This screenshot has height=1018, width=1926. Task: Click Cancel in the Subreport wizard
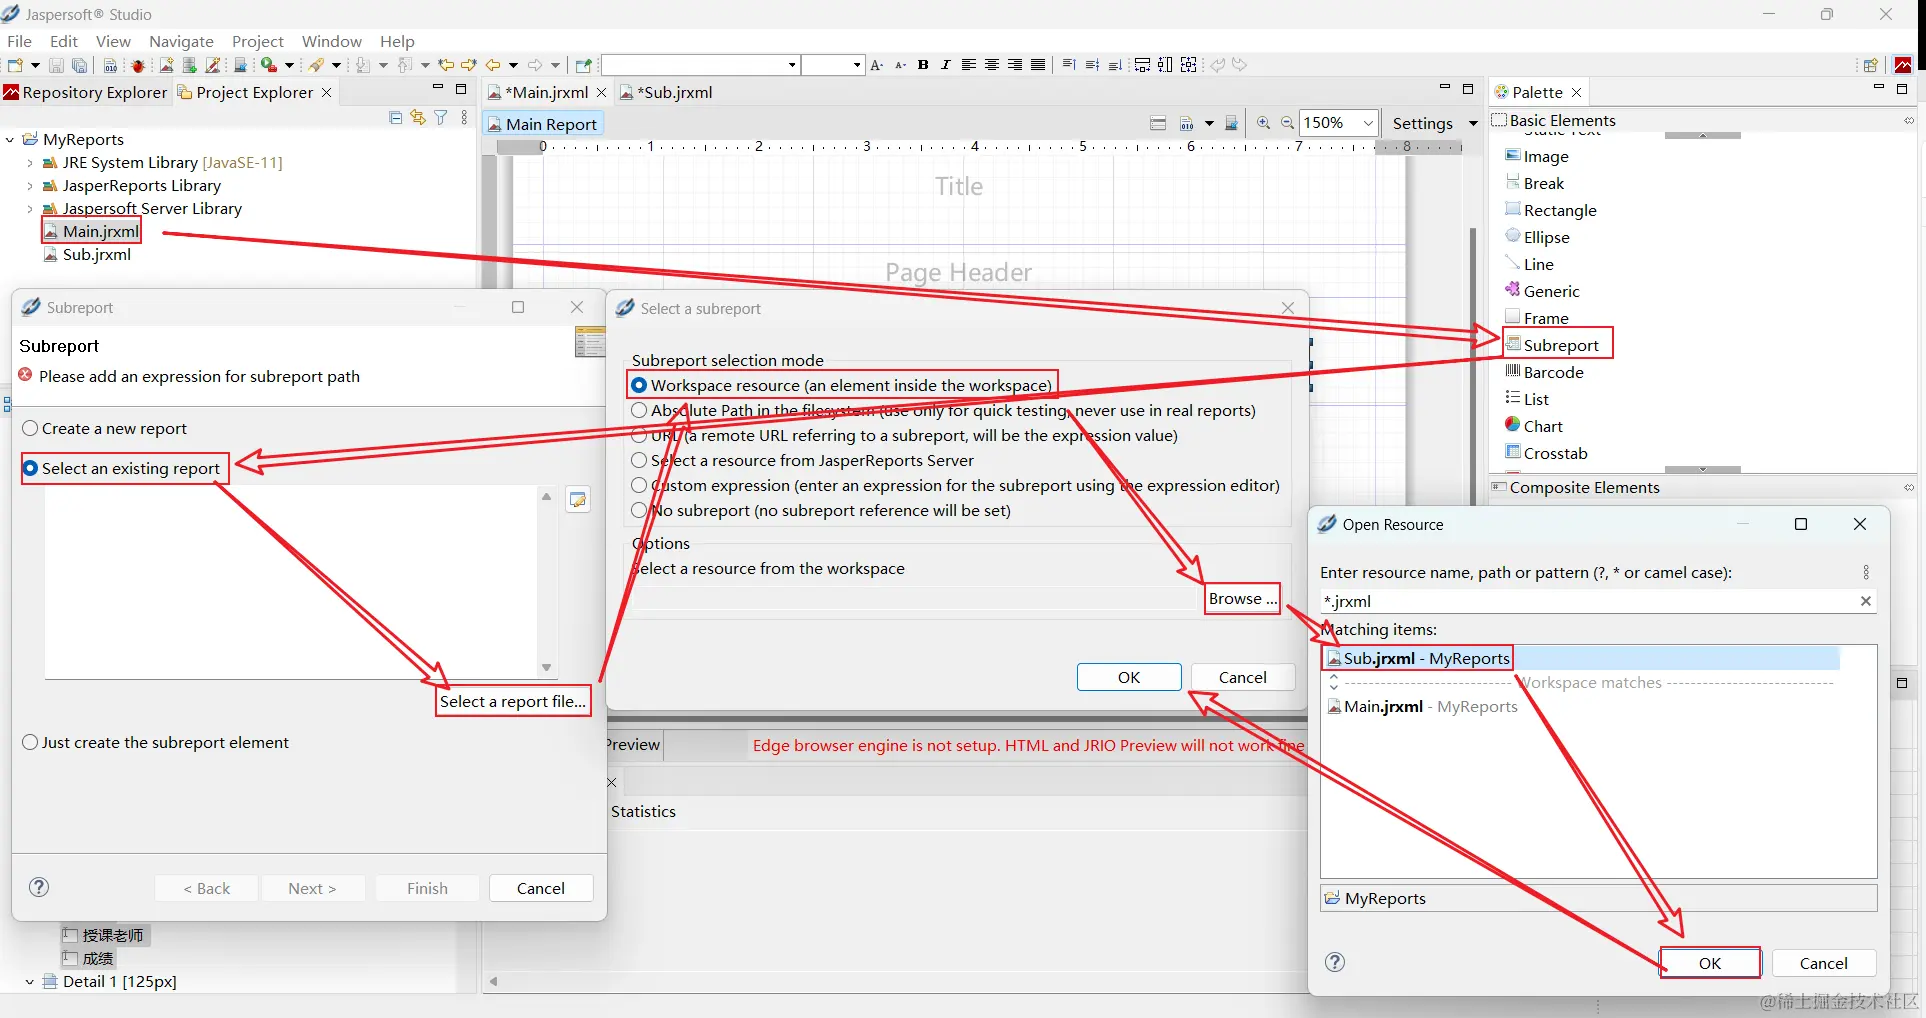541,889
